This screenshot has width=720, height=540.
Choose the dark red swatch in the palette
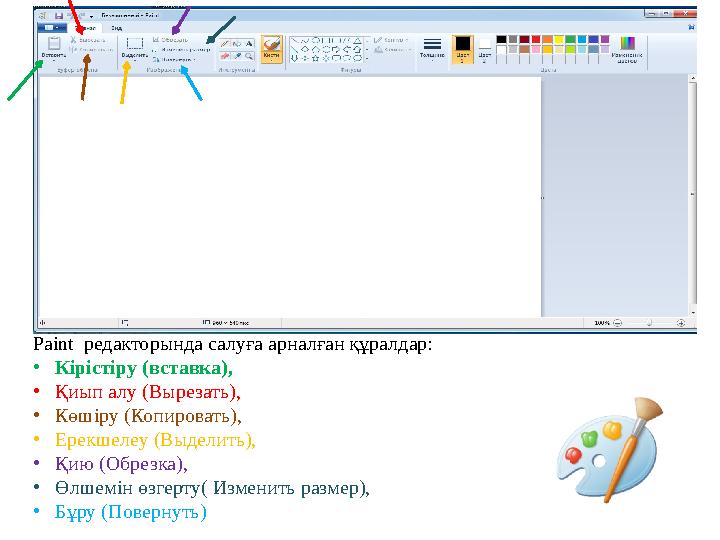click(x=524, y=39)
